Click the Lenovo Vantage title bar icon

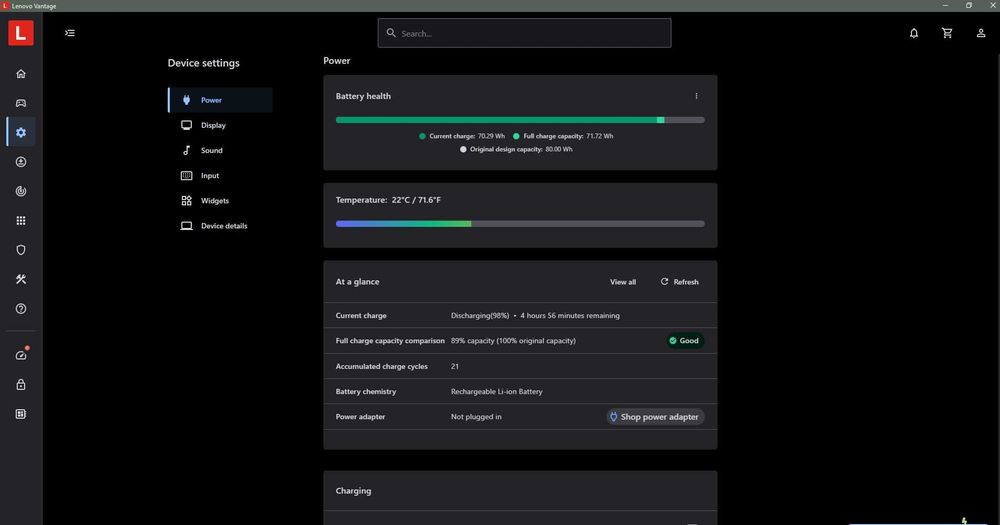point(5,6)
